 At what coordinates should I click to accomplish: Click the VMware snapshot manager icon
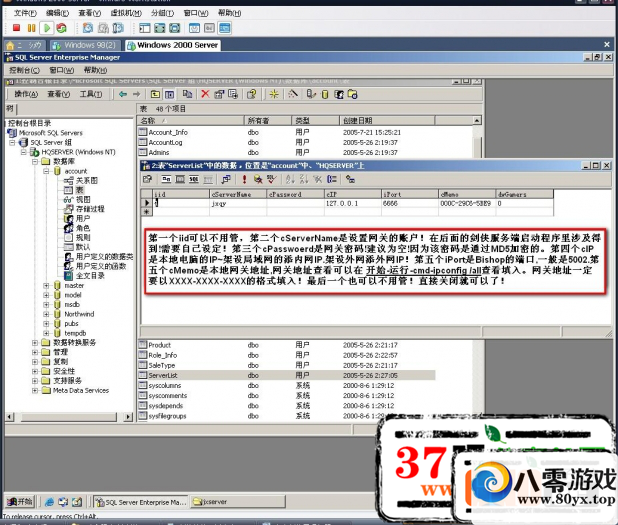pos(118,28)
